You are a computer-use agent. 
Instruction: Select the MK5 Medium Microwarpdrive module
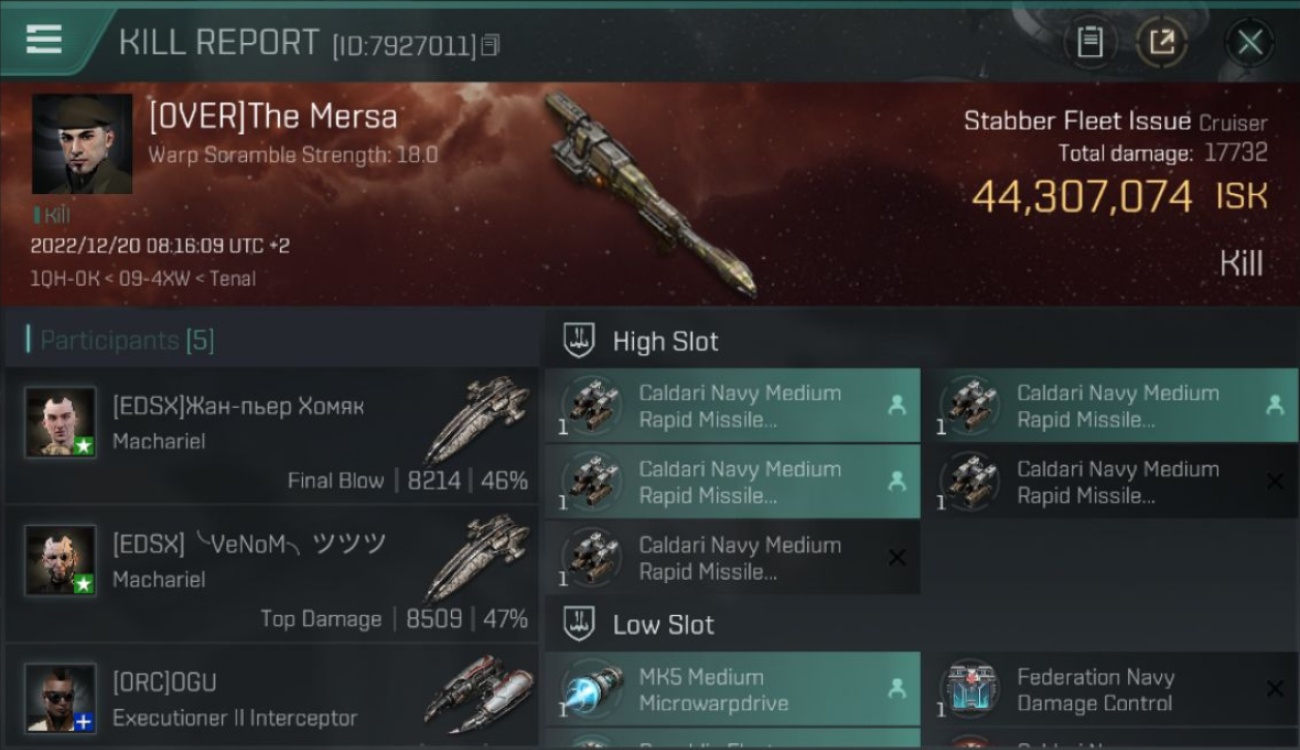click(x=732, y=690)
